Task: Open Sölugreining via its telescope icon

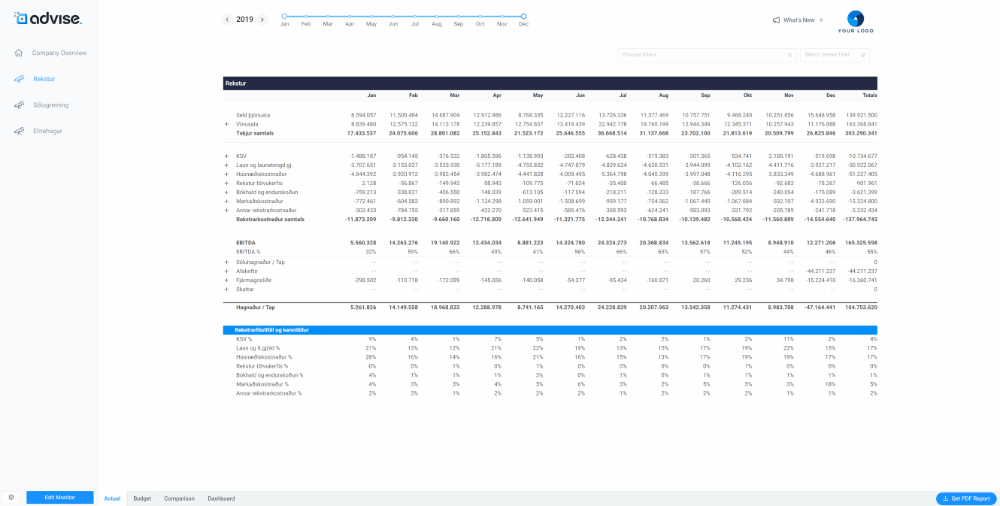Action: [x=19, y=105]
